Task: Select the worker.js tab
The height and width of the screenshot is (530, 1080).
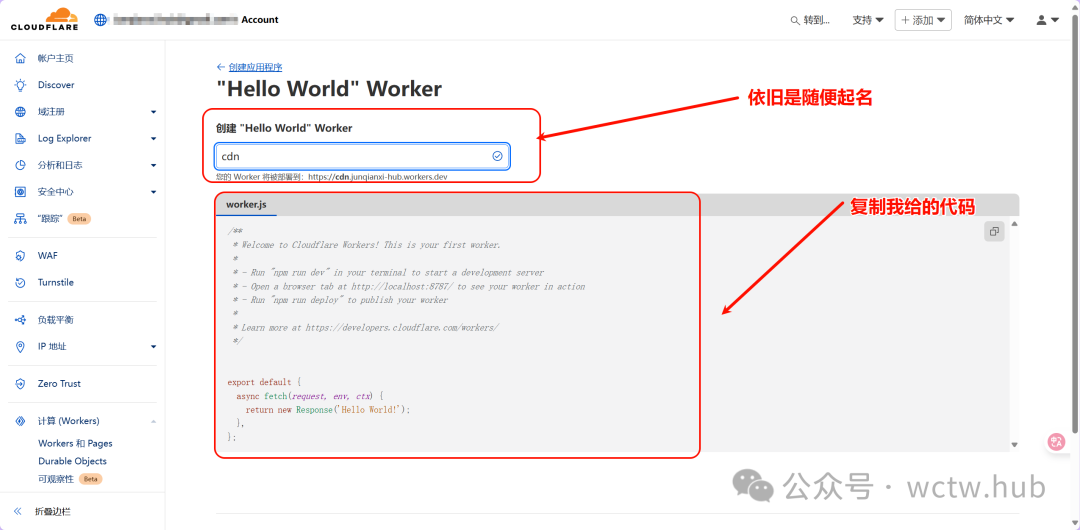Action: (x=246, y=205)
